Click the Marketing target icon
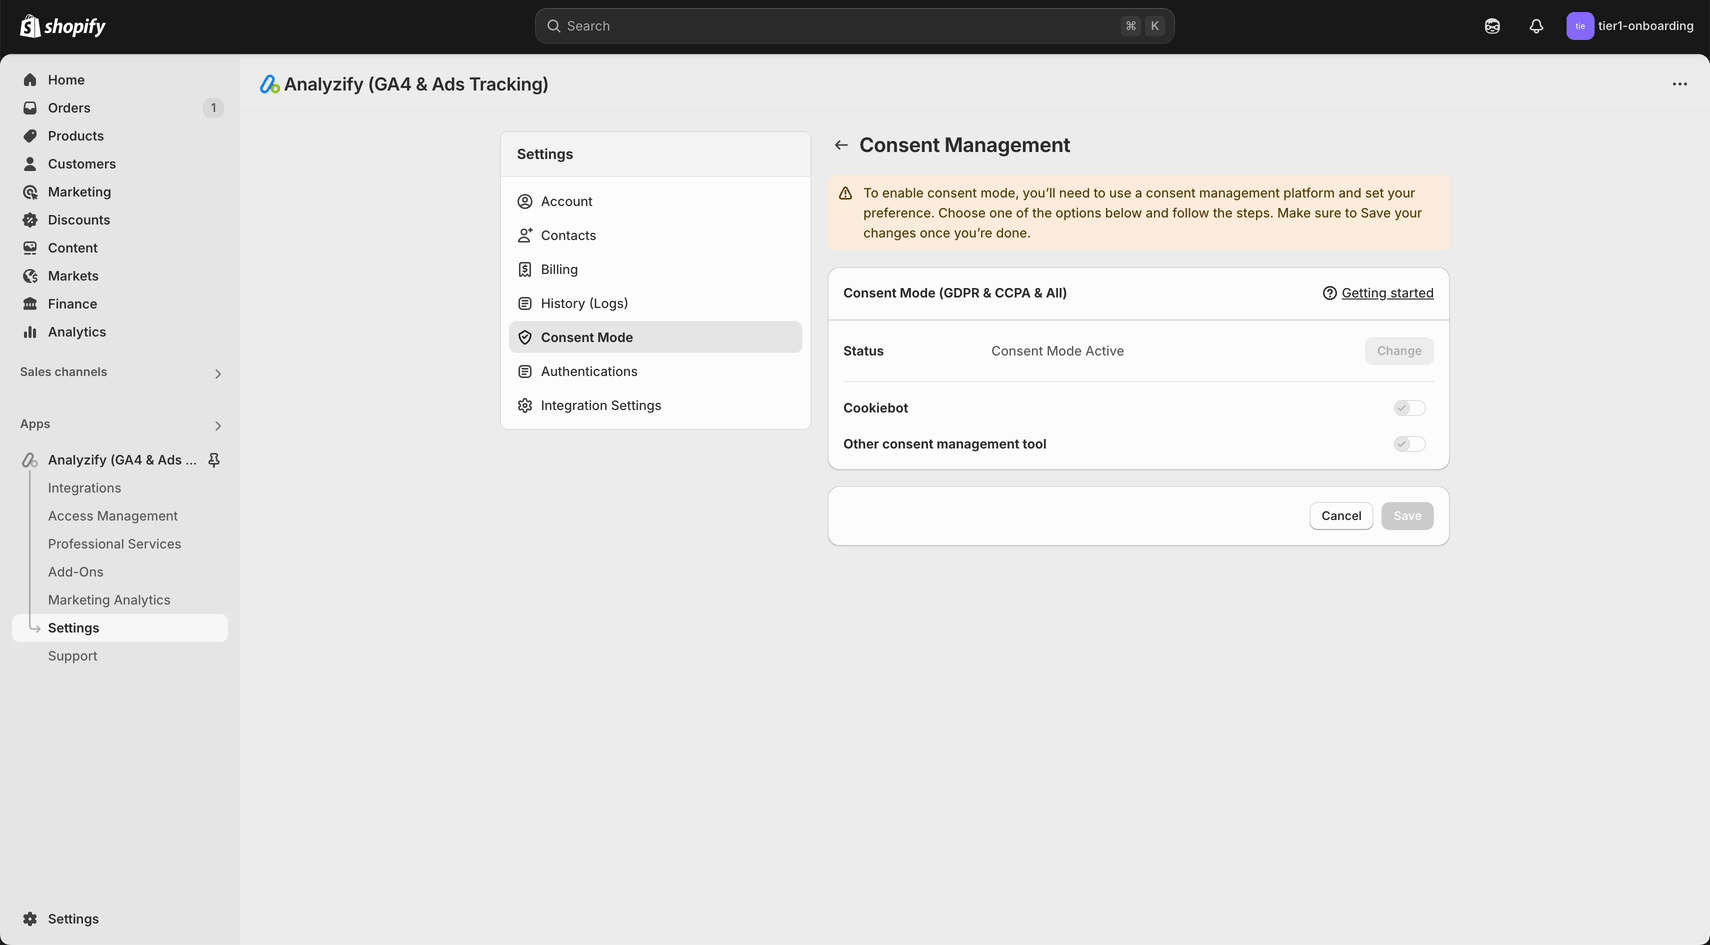This screenshot has height=945, width=1710. coord(30,192)
